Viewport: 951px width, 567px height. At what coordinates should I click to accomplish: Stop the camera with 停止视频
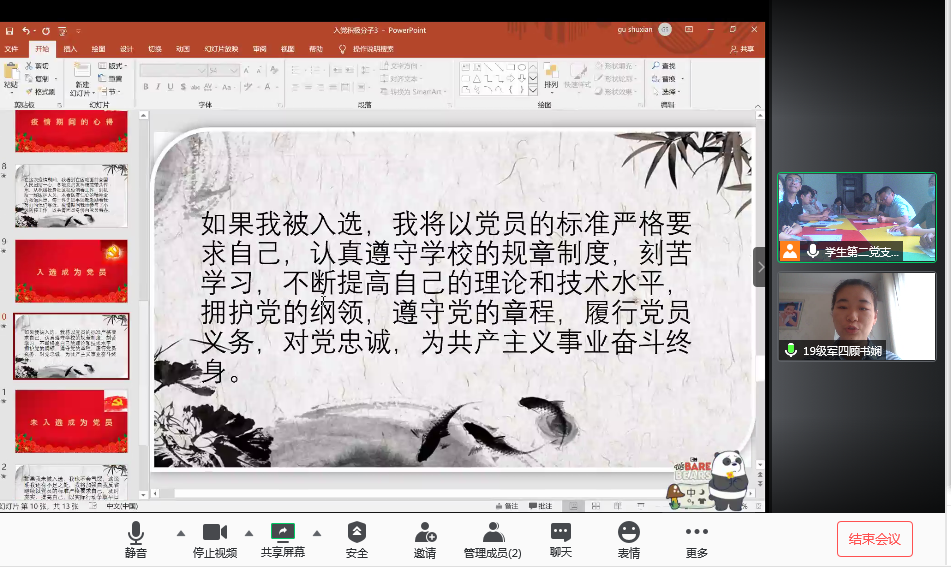214,538
